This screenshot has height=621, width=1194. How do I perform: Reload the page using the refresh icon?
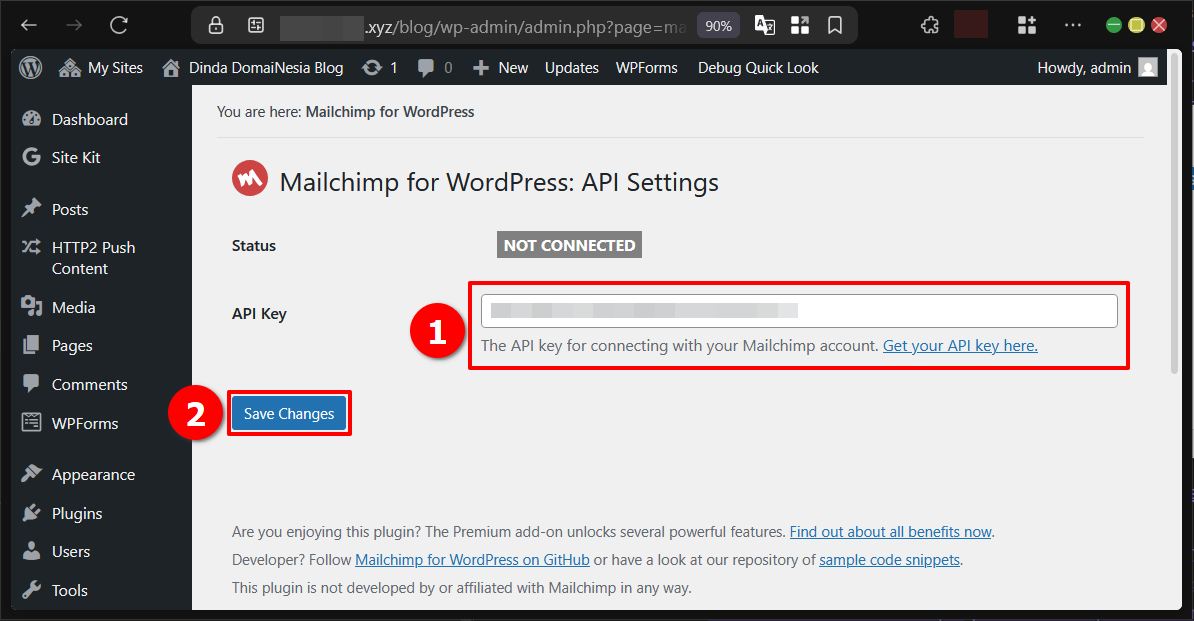click(x=118, y=24)
